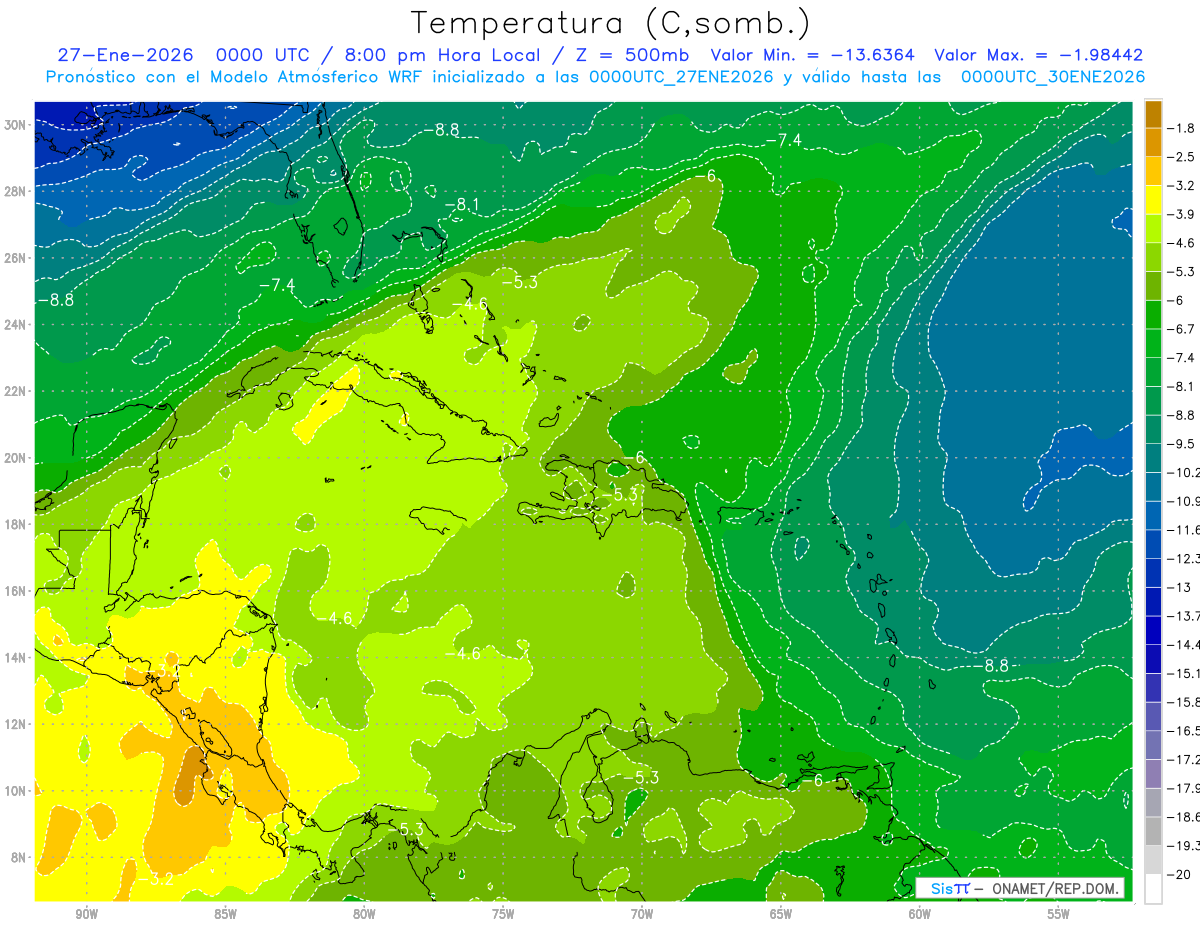Click "Valor Min. = -13.6364" value
The image size is (1200, 927).
coord(812,56)
